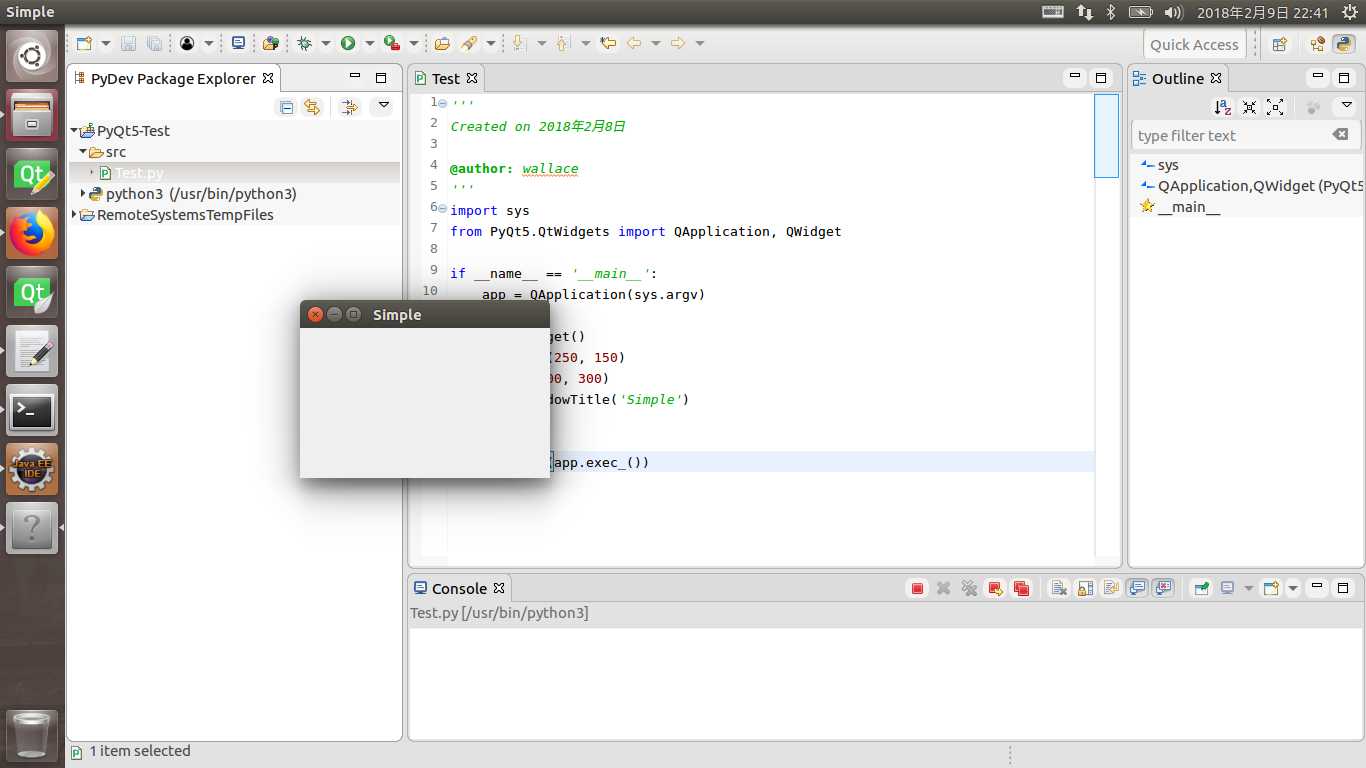Open the External Tools dropdown arrow
1366x768 pixels.
(413, 43)
